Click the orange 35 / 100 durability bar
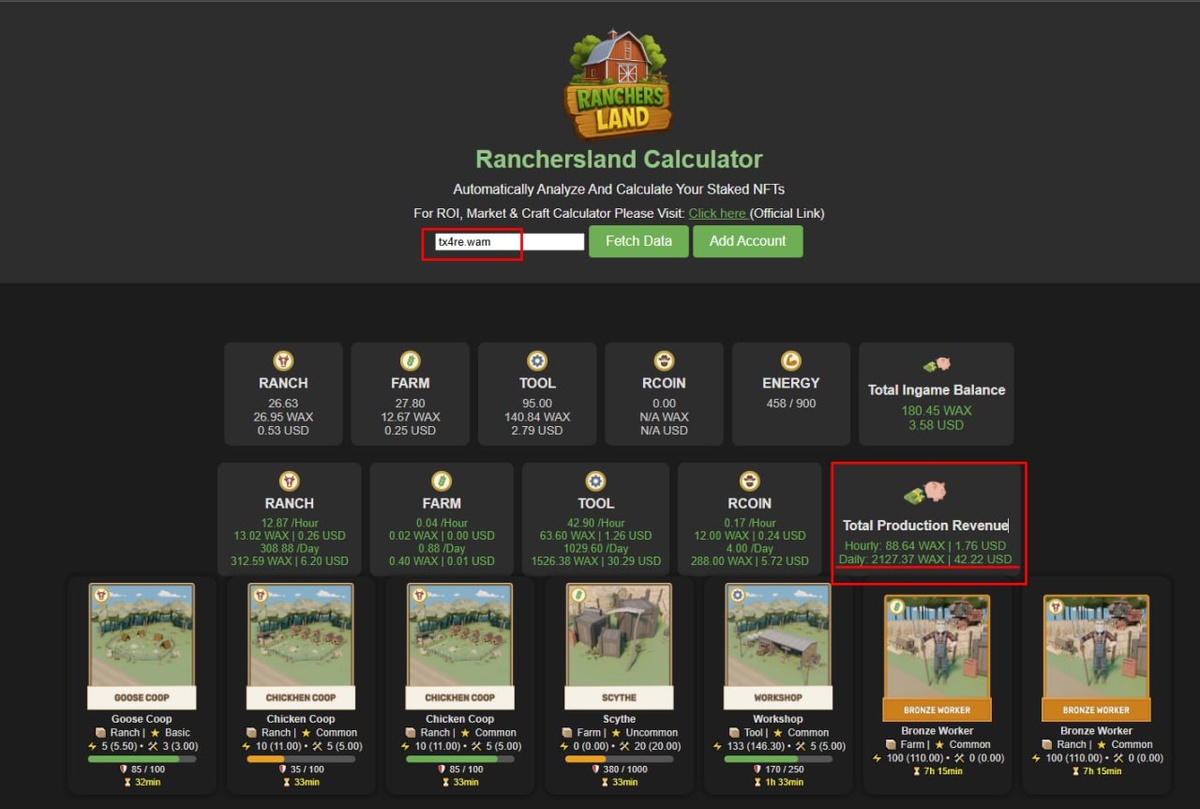1200x809 pixels. [x=300, y=759]
